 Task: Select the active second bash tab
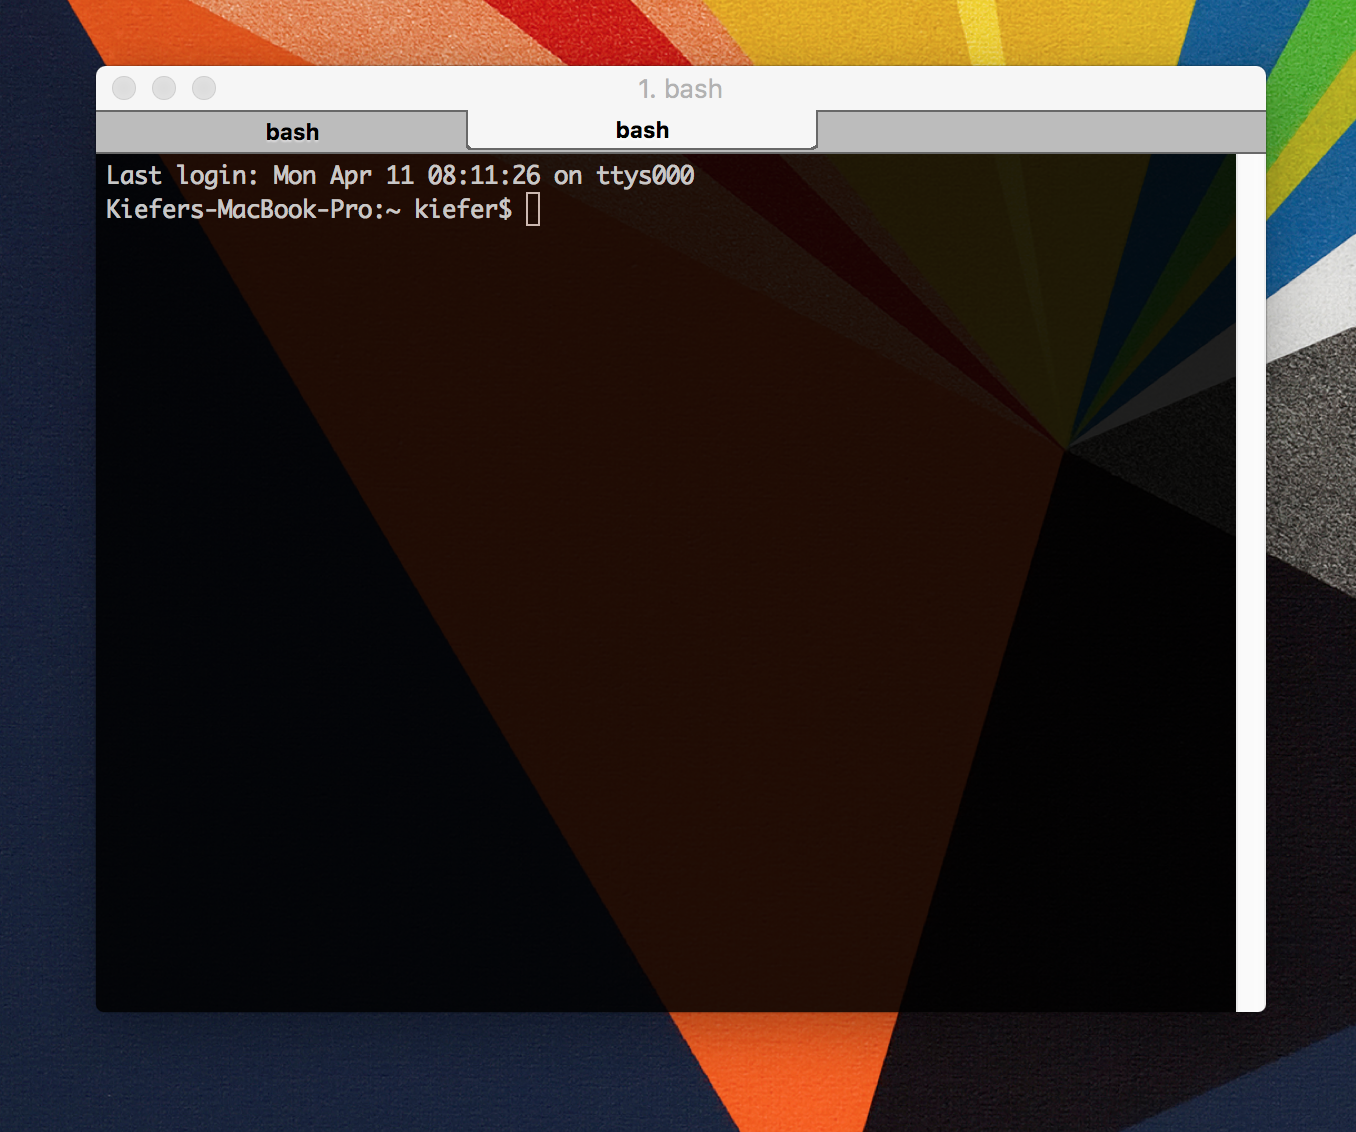642,130
